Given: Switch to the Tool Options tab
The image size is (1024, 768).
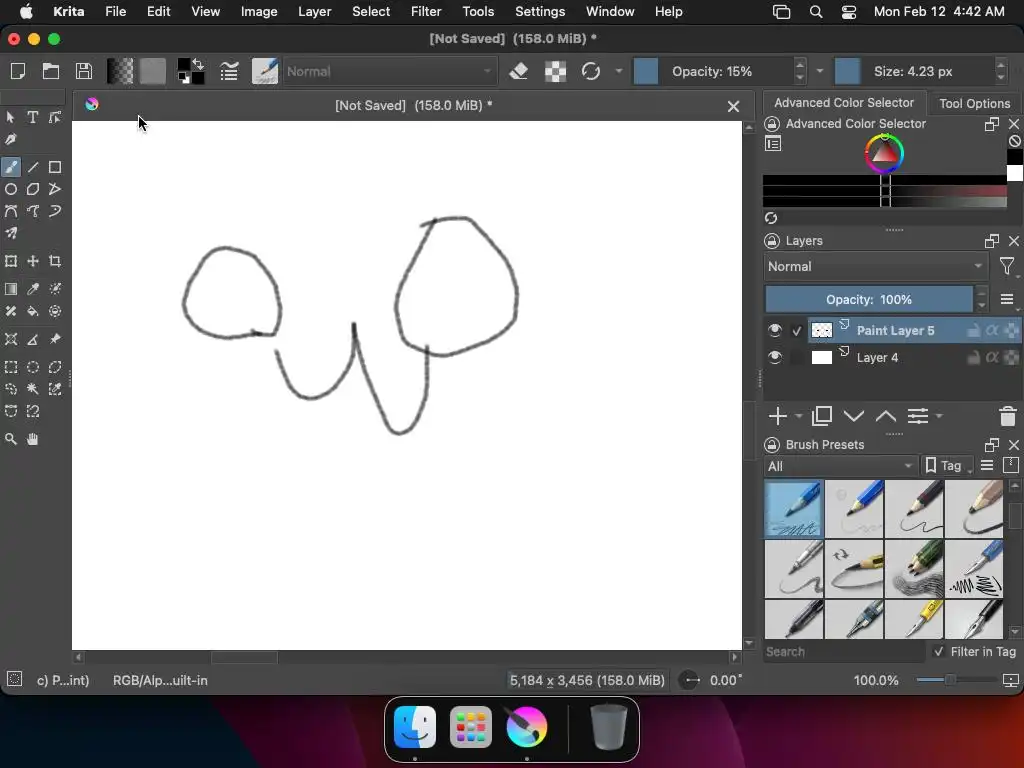Looking at the screenshot, I should click(x=974, y=103).
